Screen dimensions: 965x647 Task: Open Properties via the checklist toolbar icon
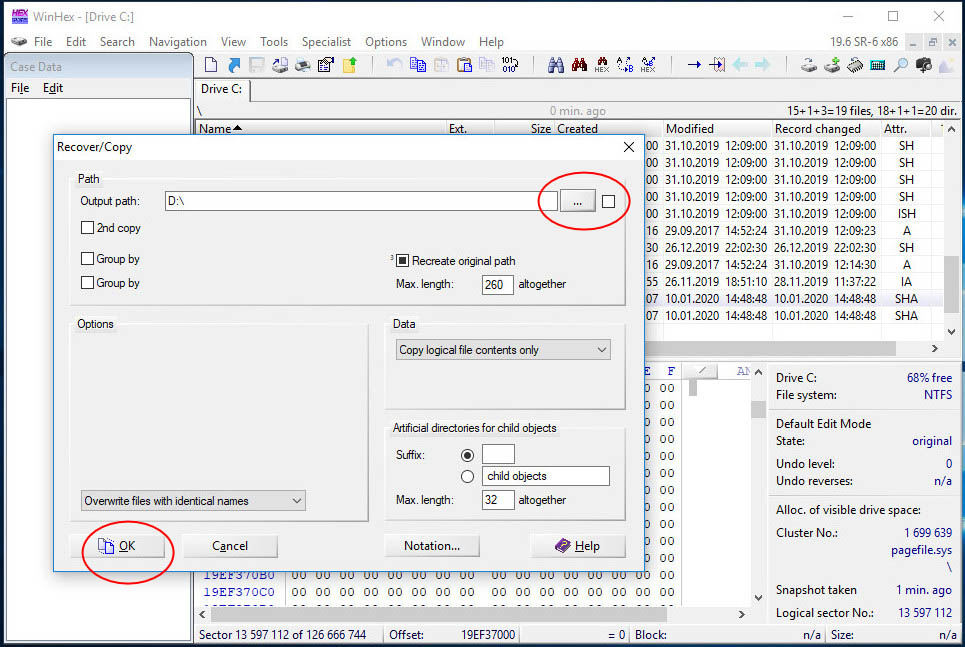(x=326, y=65)
